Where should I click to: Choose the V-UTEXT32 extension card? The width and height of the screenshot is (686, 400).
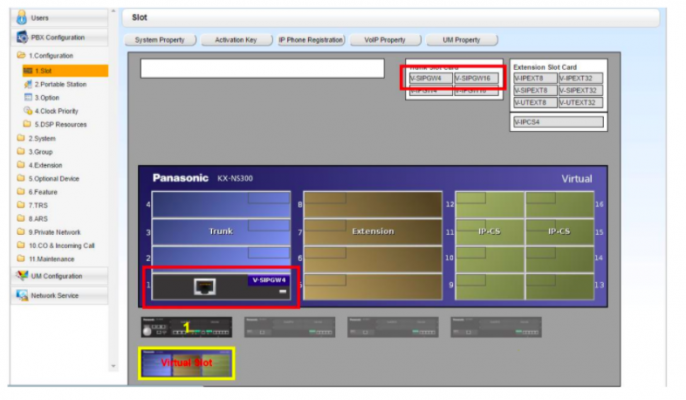578,102
